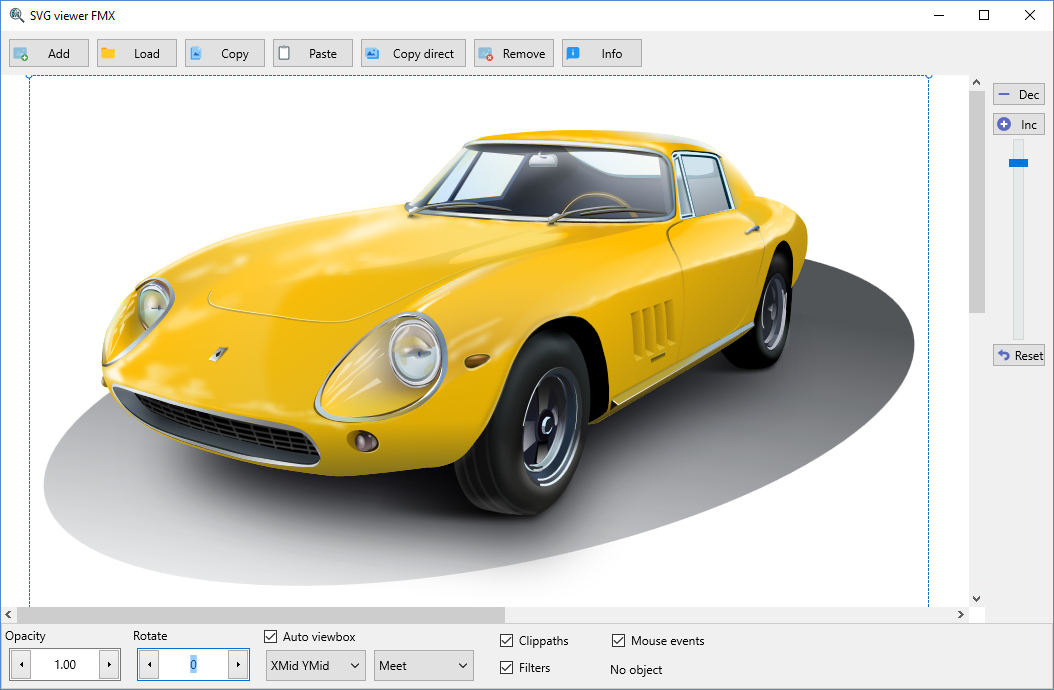
Task: Click the Paste clipboard icon
Action: pyautogui.click(x=285, y=54)
